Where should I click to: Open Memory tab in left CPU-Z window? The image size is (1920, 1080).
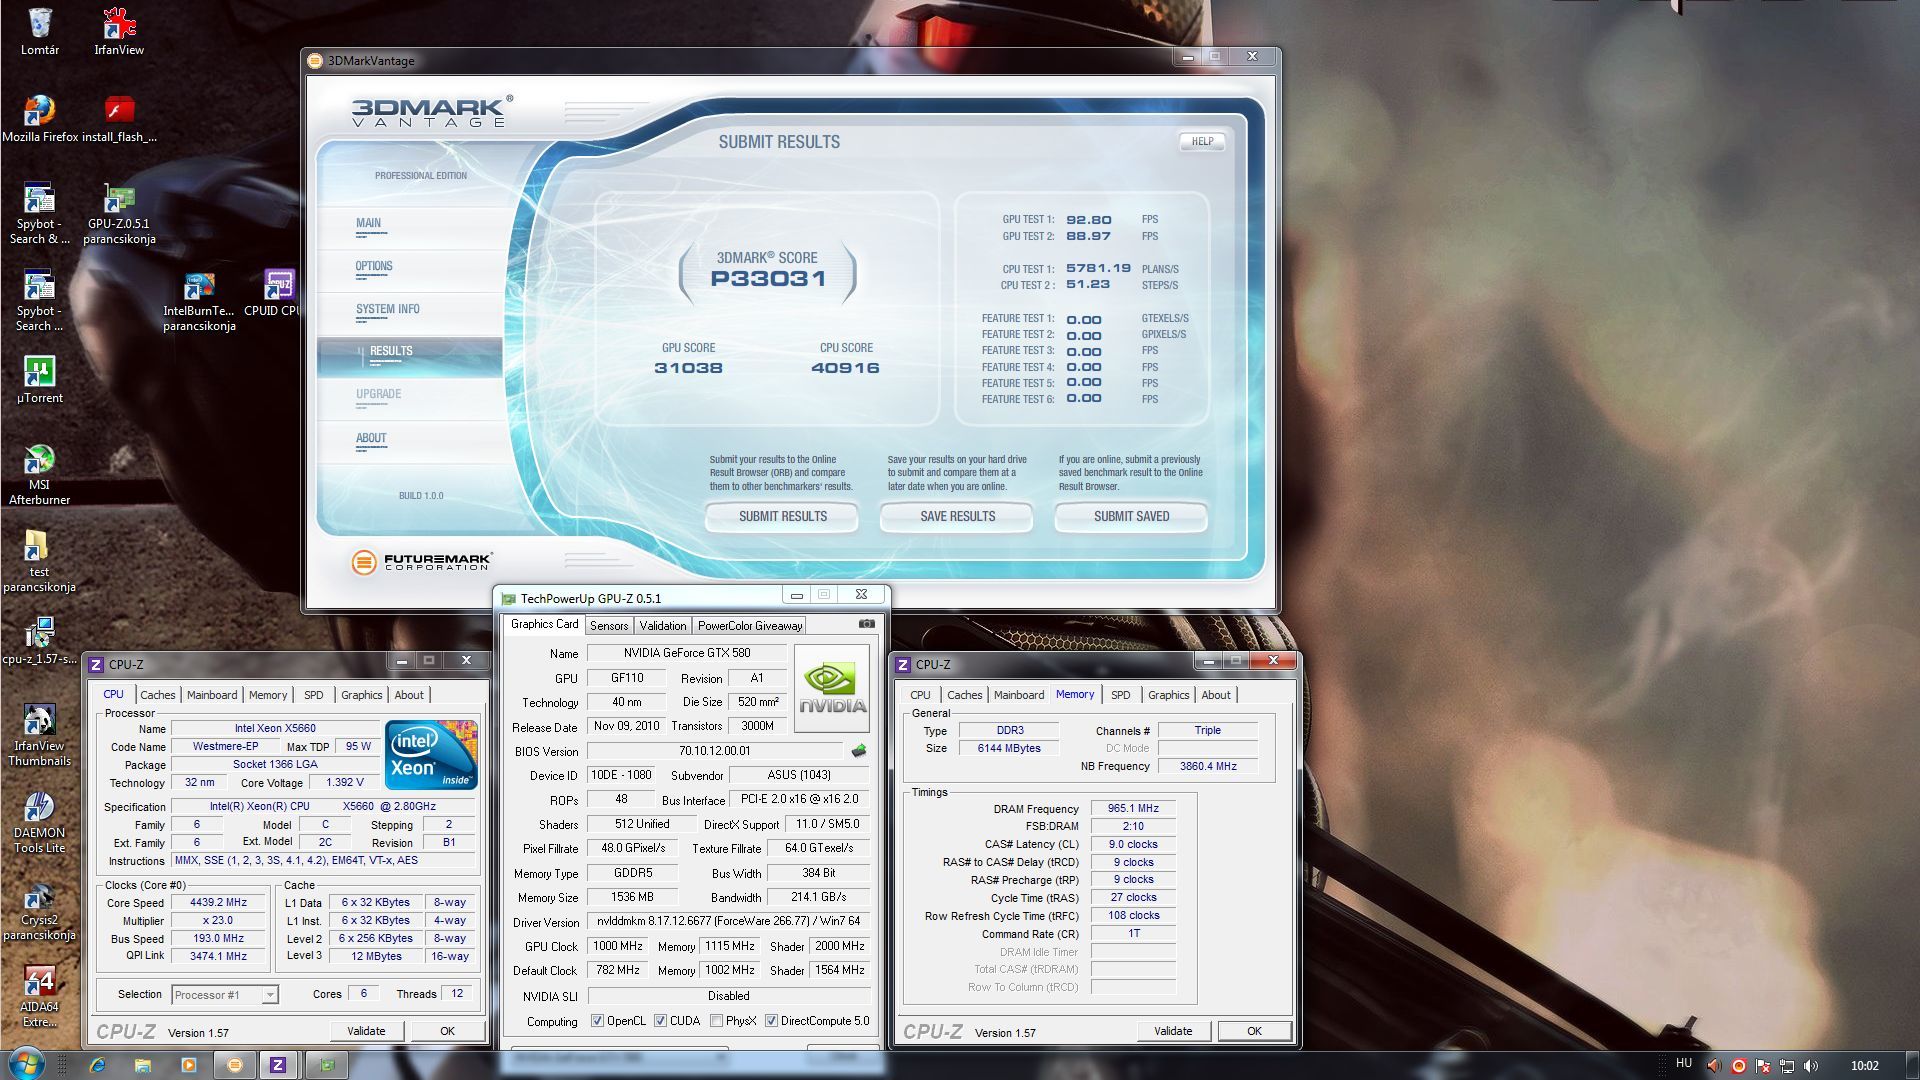[267, 695]
